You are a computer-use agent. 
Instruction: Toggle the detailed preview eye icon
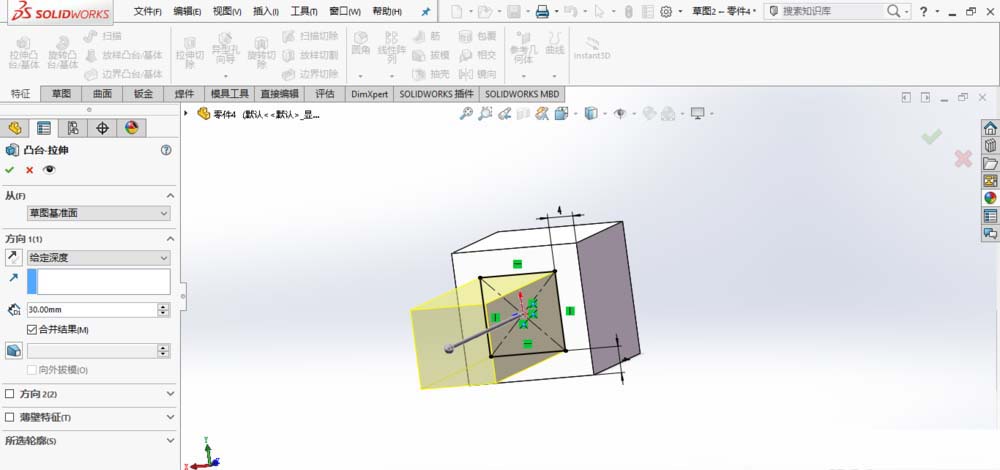pyautogui.click(x=49, y=170)
